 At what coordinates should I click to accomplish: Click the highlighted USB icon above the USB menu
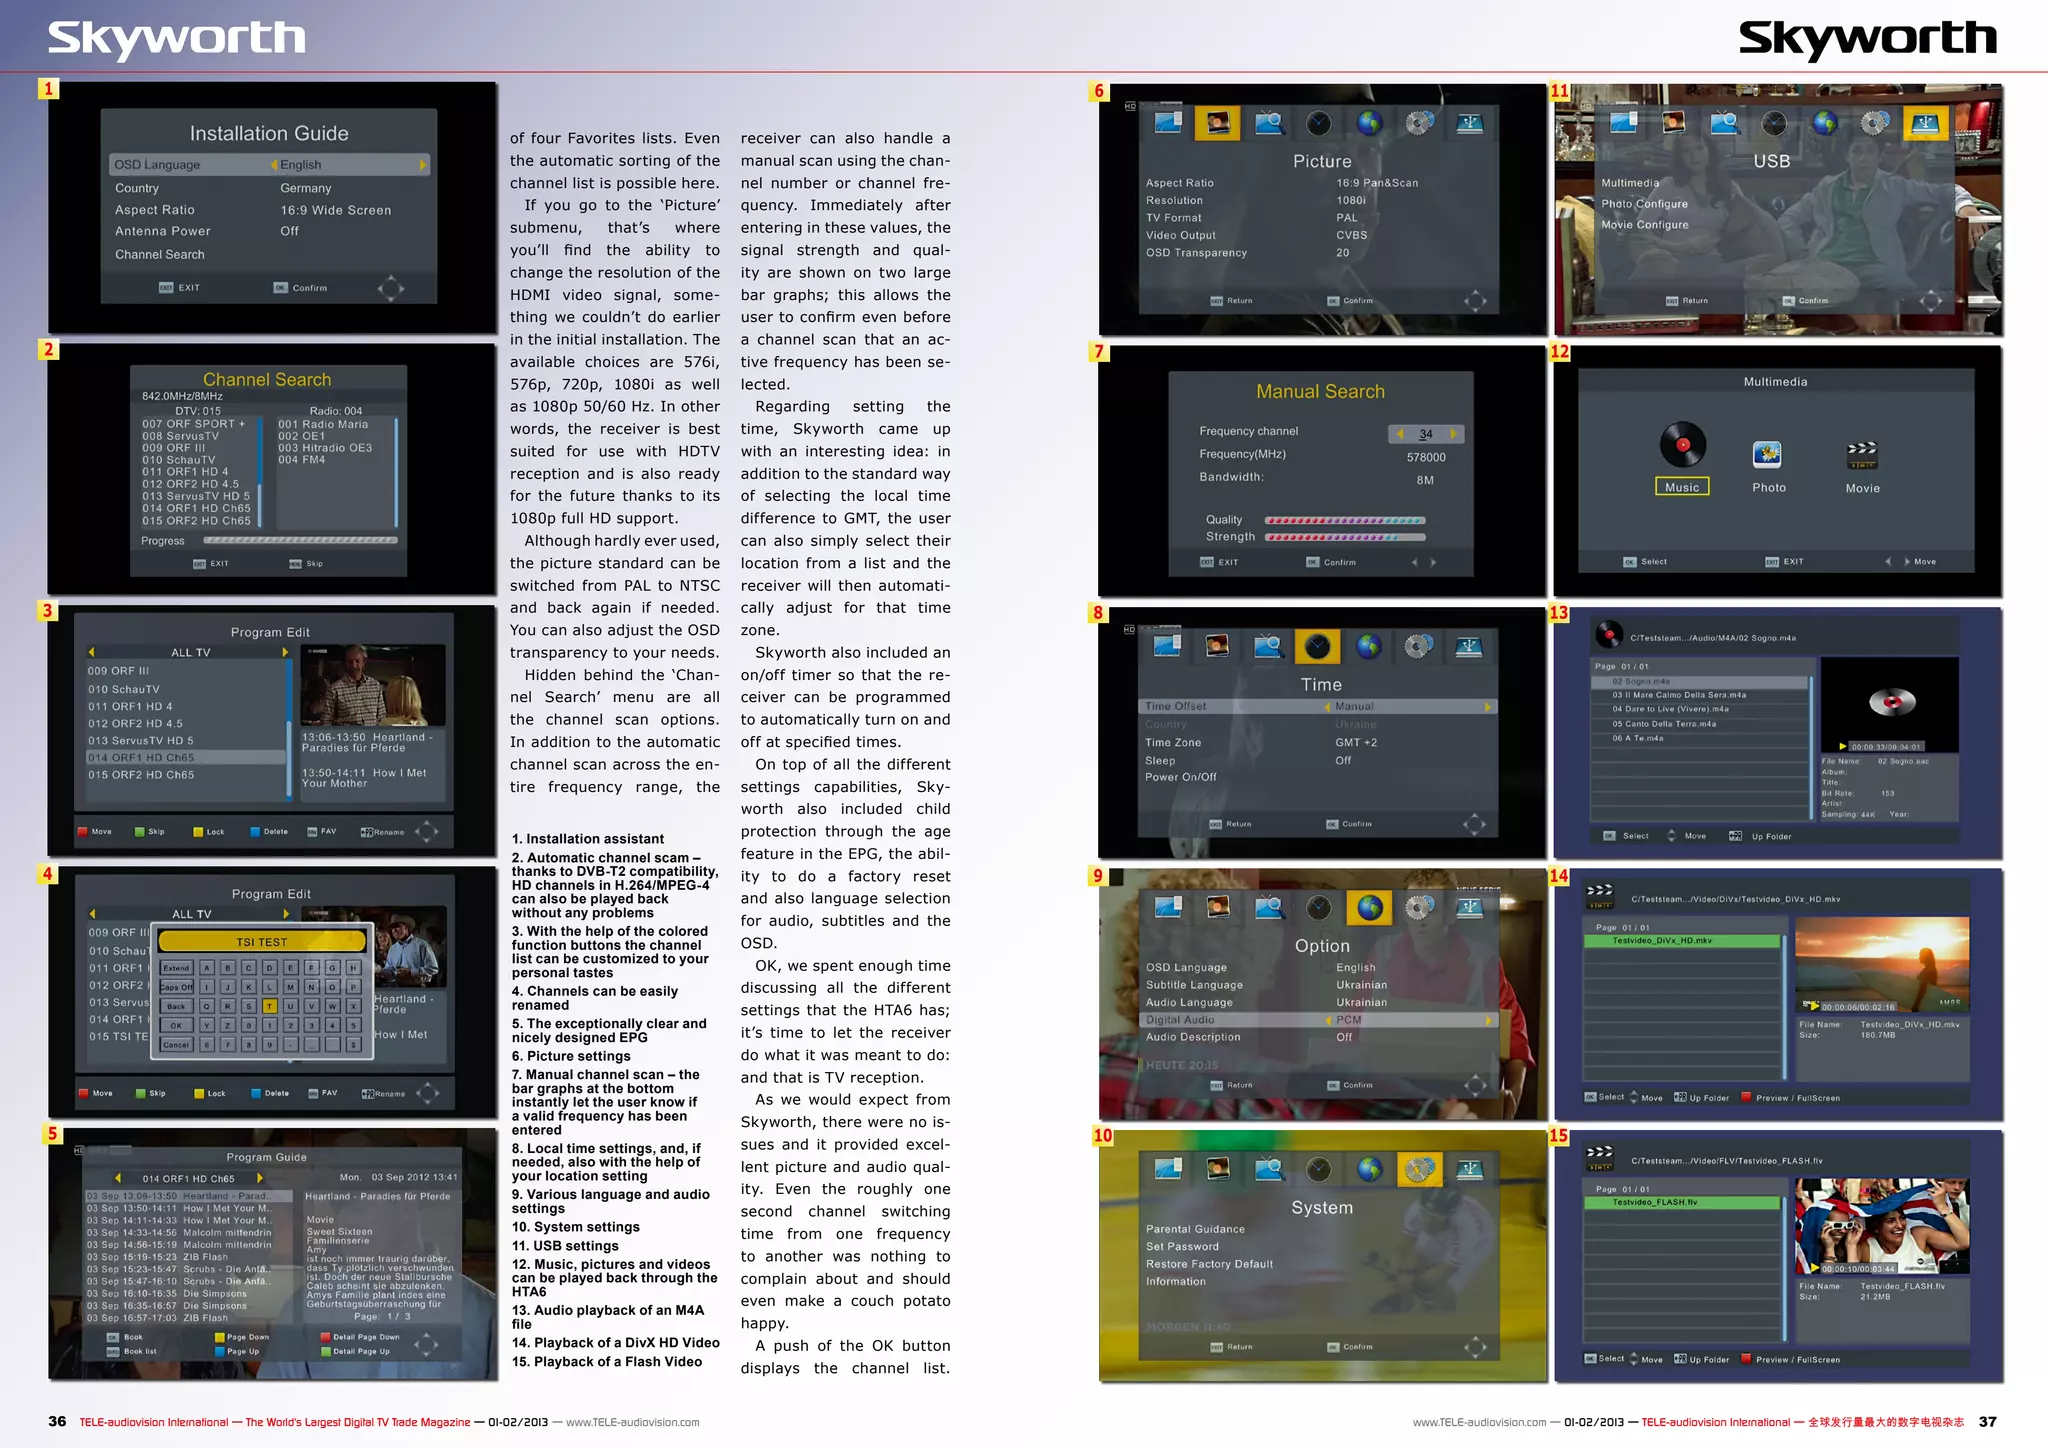[1924, 124]
